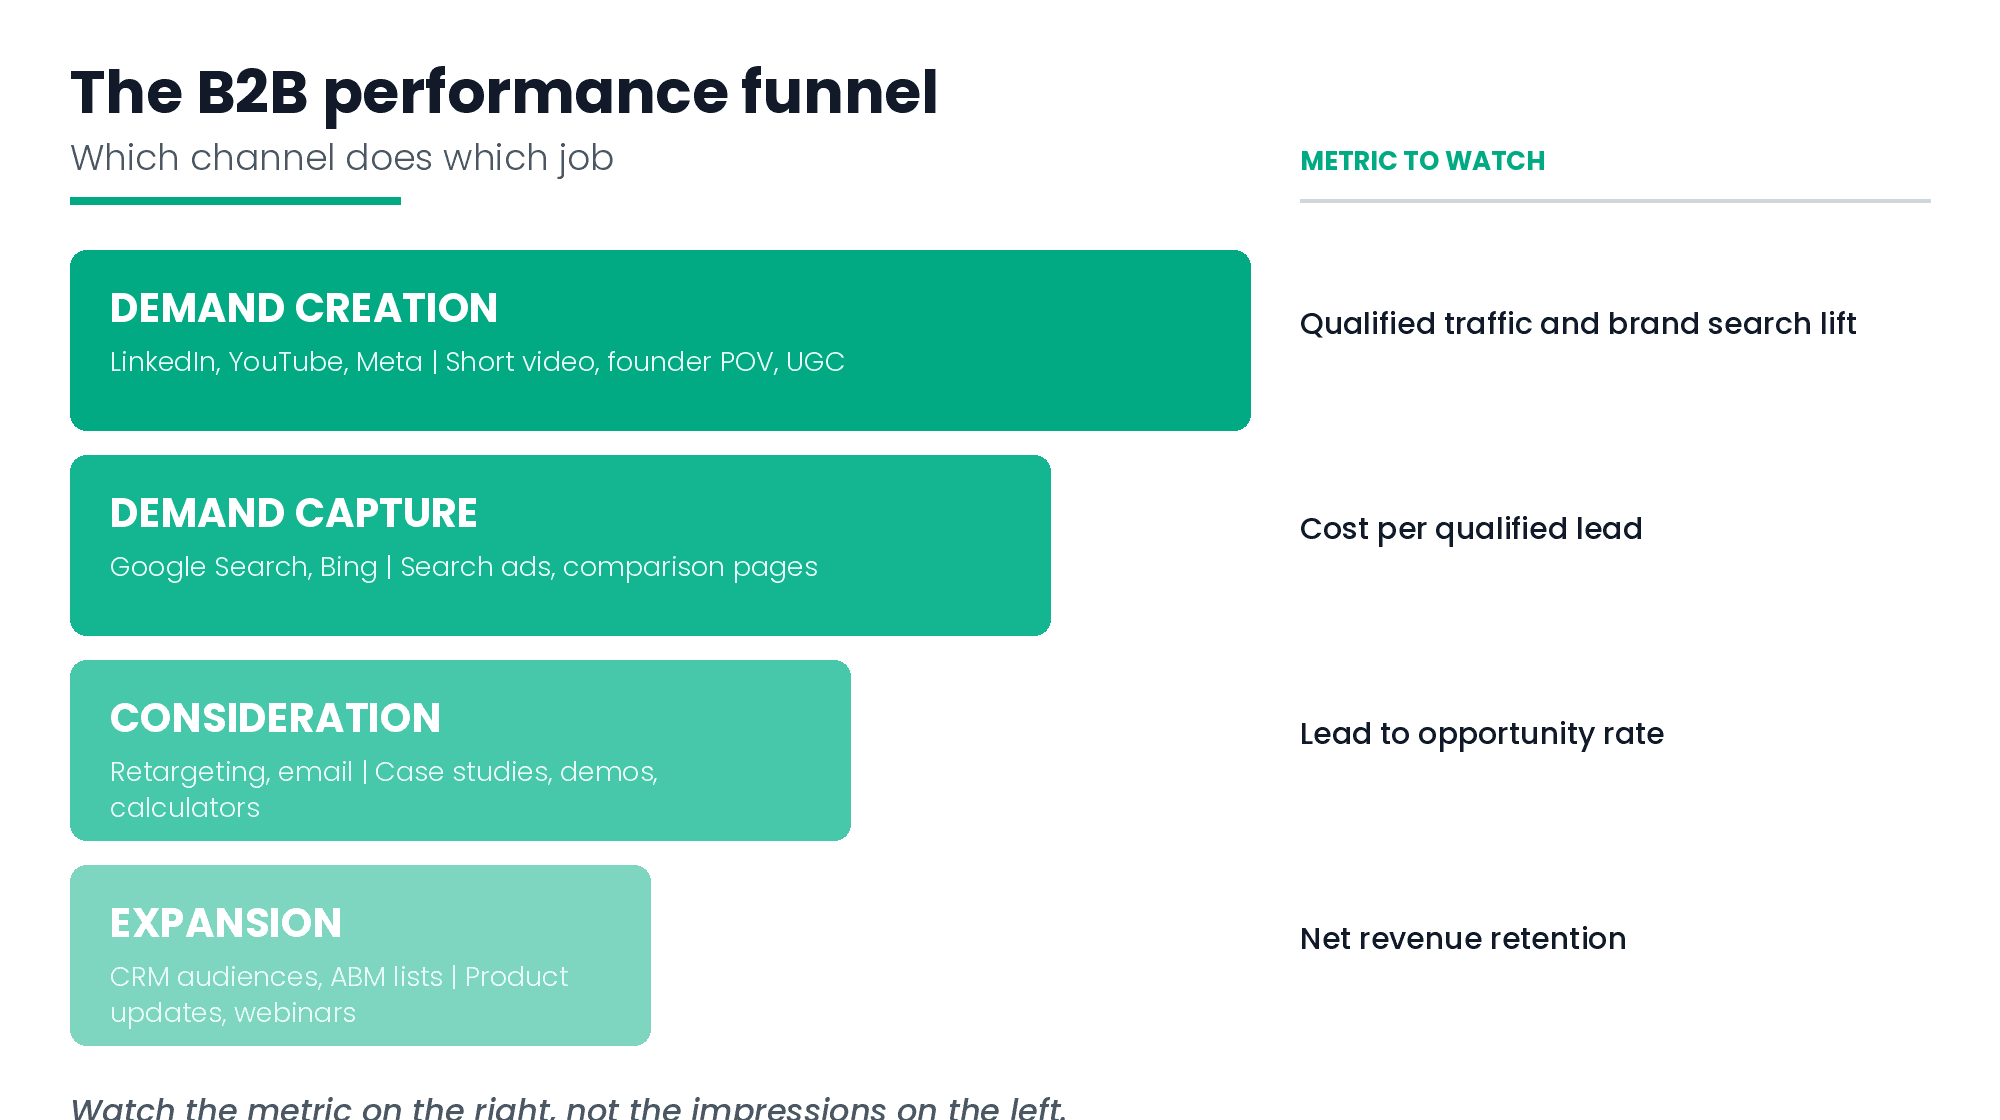This screenshot has width=2000, height=1120.
Task: Select the gray divider line under Metric to Watch
Action: tap(1615, 201)
